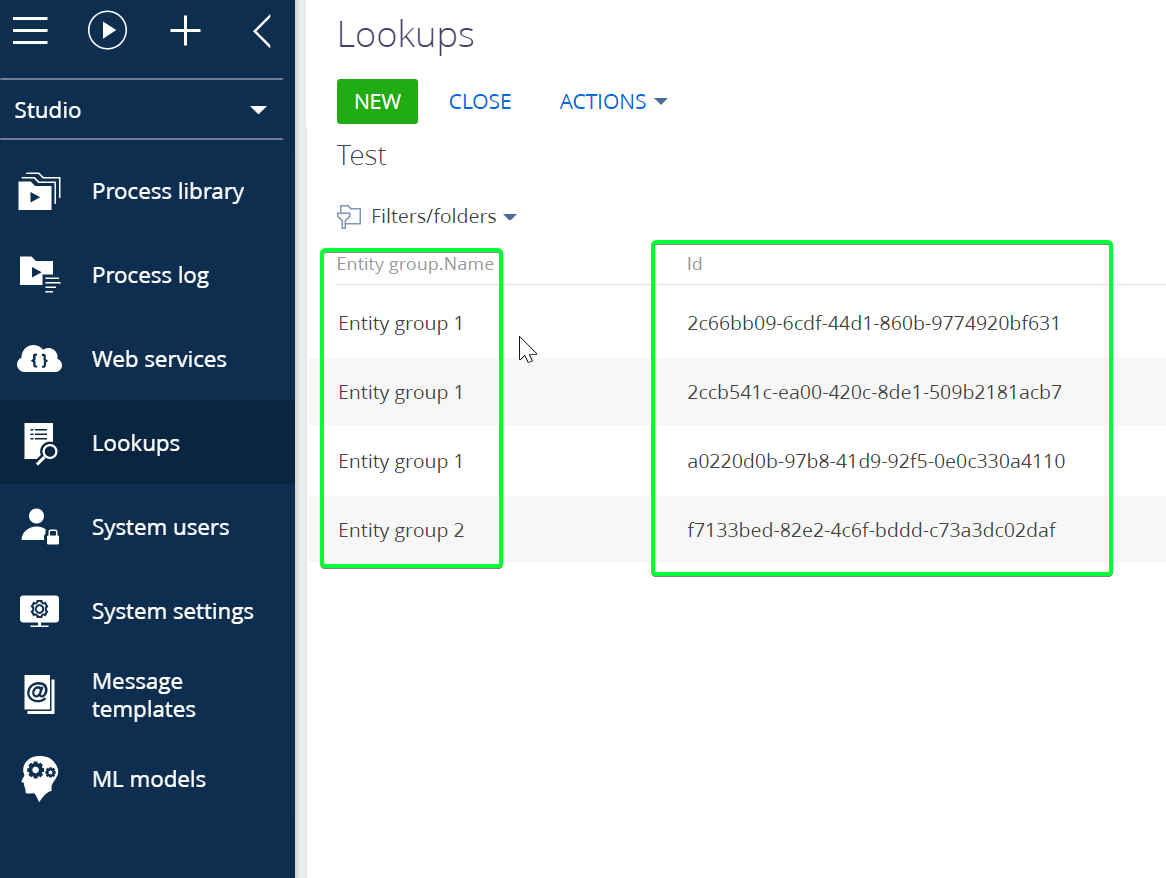Select Lookups in the sidebar
This screenshot has height=878, width=1166.
pos(136,443)
